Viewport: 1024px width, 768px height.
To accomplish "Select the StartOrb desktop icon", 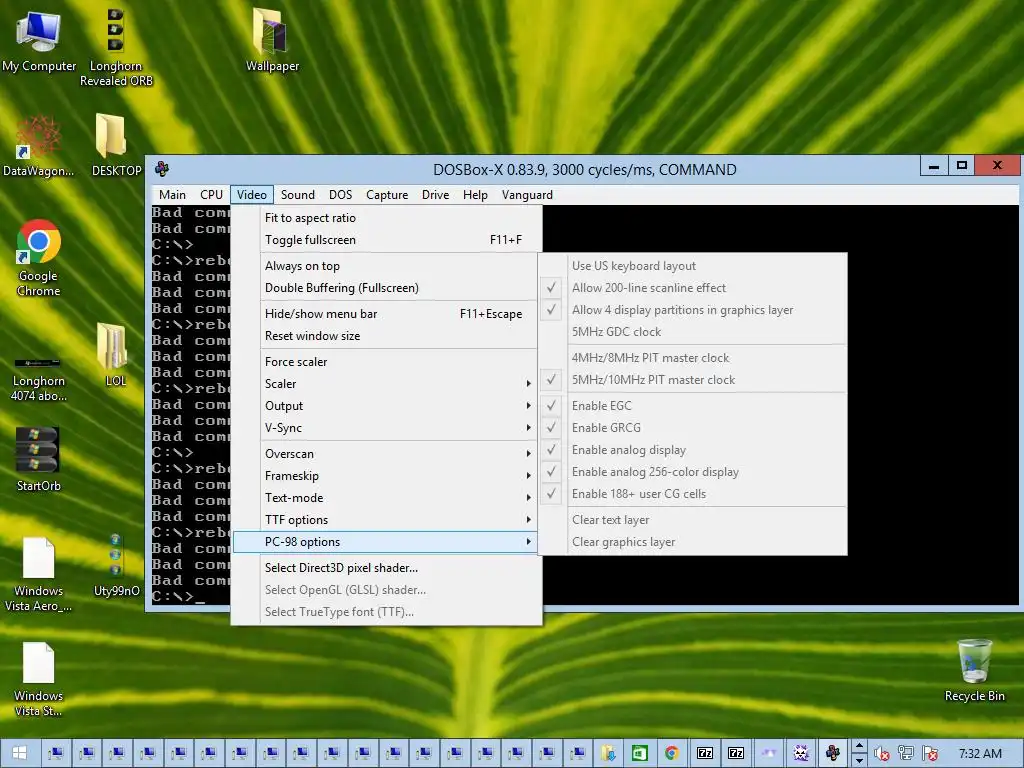I will point(39,459).
